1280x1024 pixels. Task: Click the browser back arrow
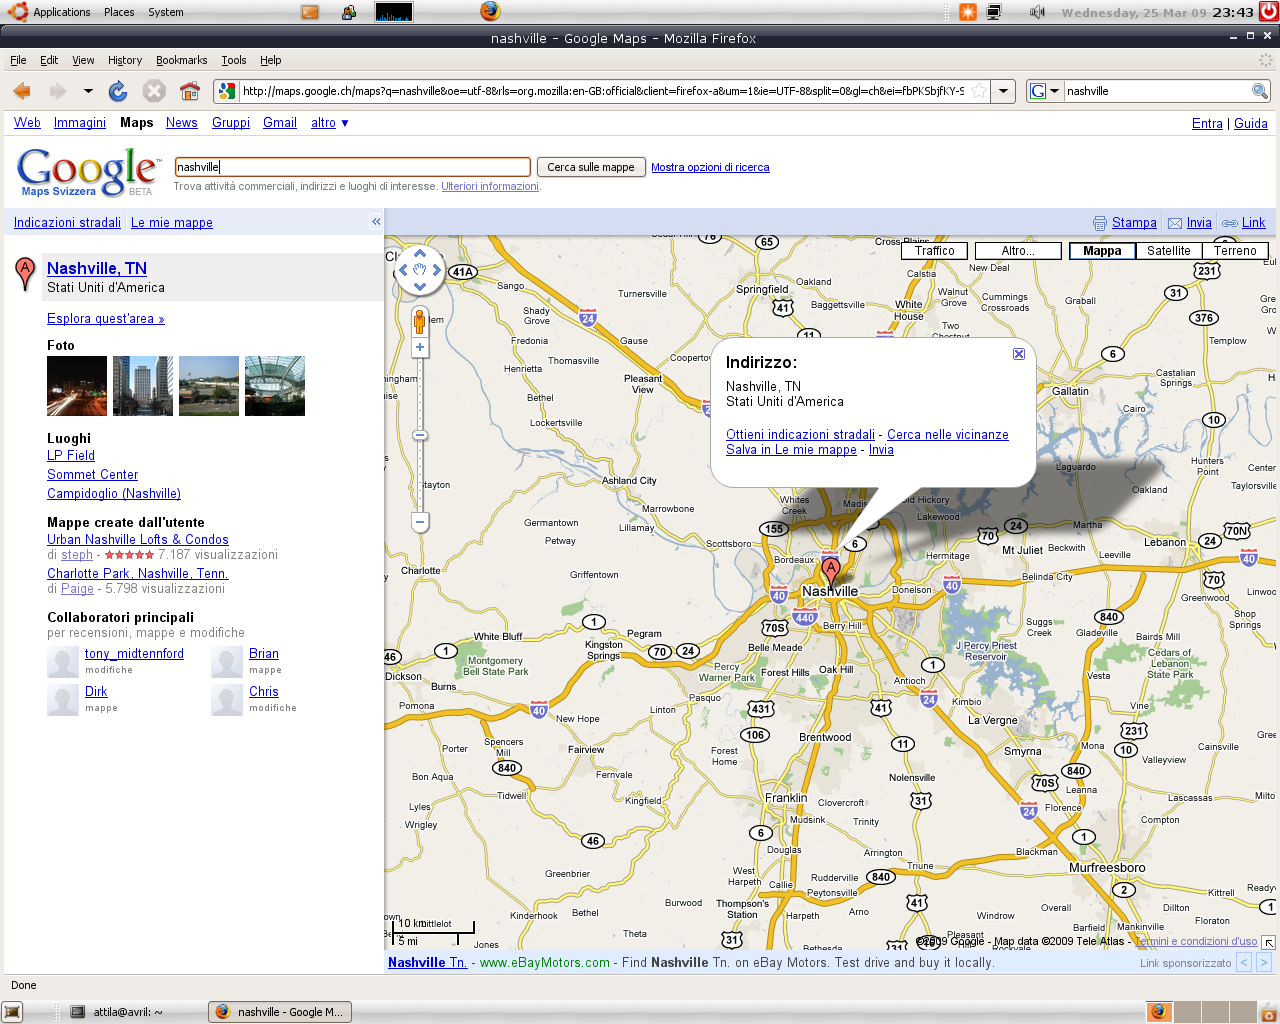coord(22,91)
